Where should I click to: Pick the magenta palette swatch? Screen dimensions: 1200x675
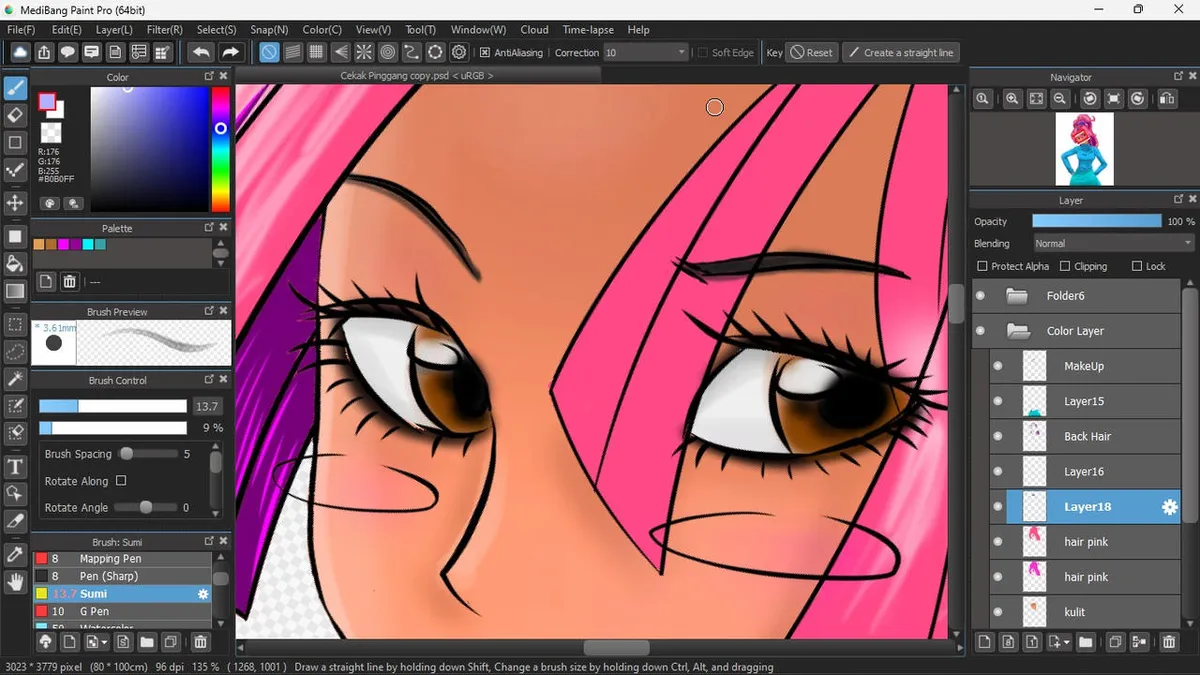point(63,245)
